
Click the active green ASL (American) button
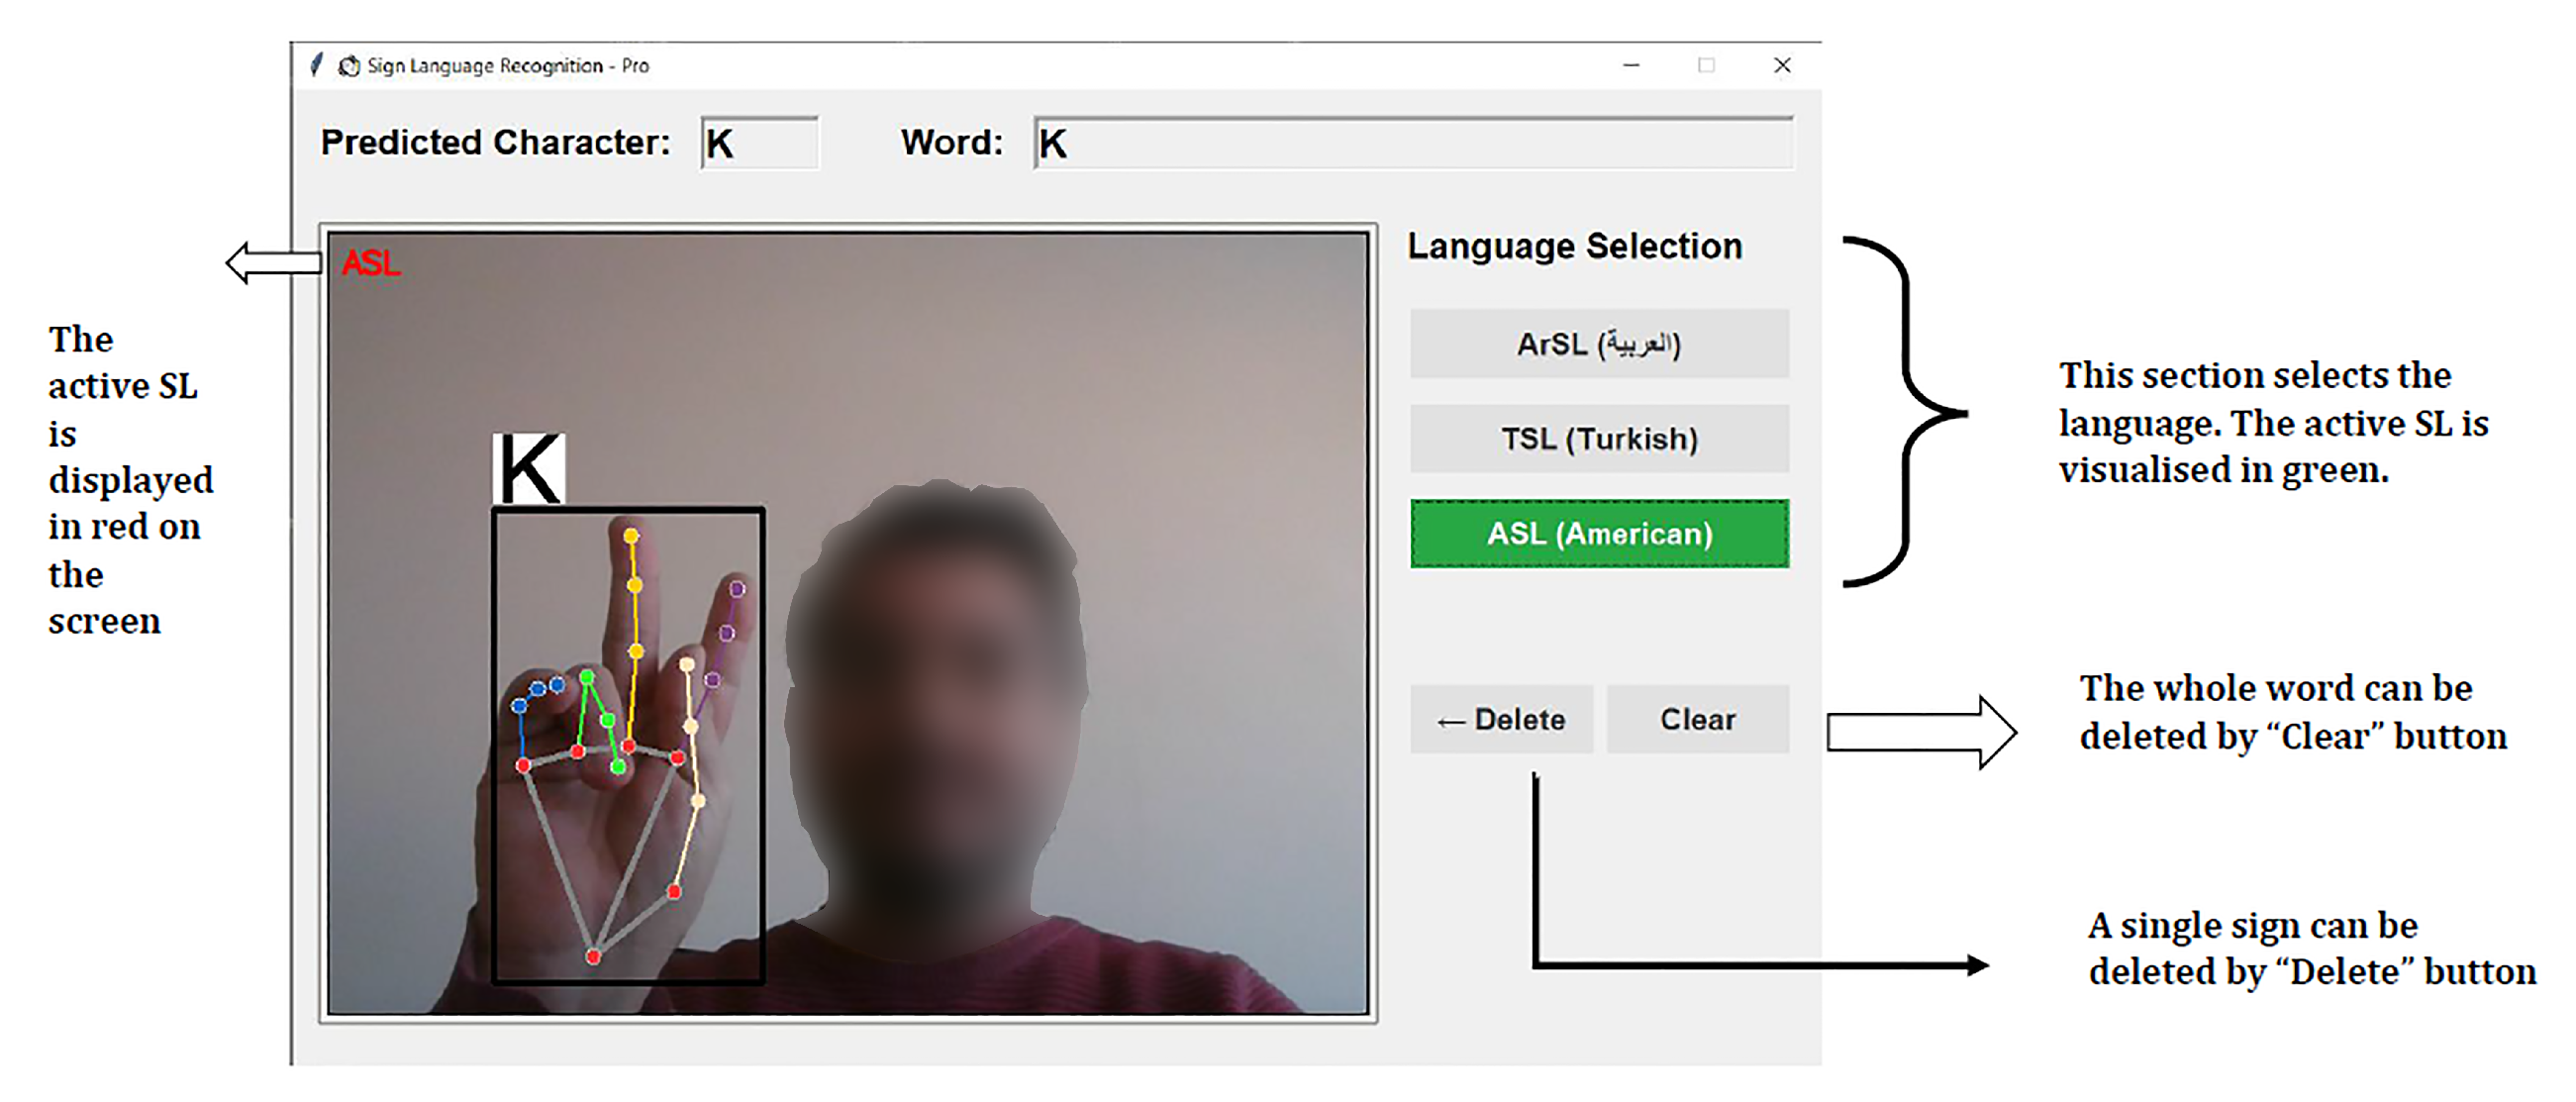coord(1598,534)
